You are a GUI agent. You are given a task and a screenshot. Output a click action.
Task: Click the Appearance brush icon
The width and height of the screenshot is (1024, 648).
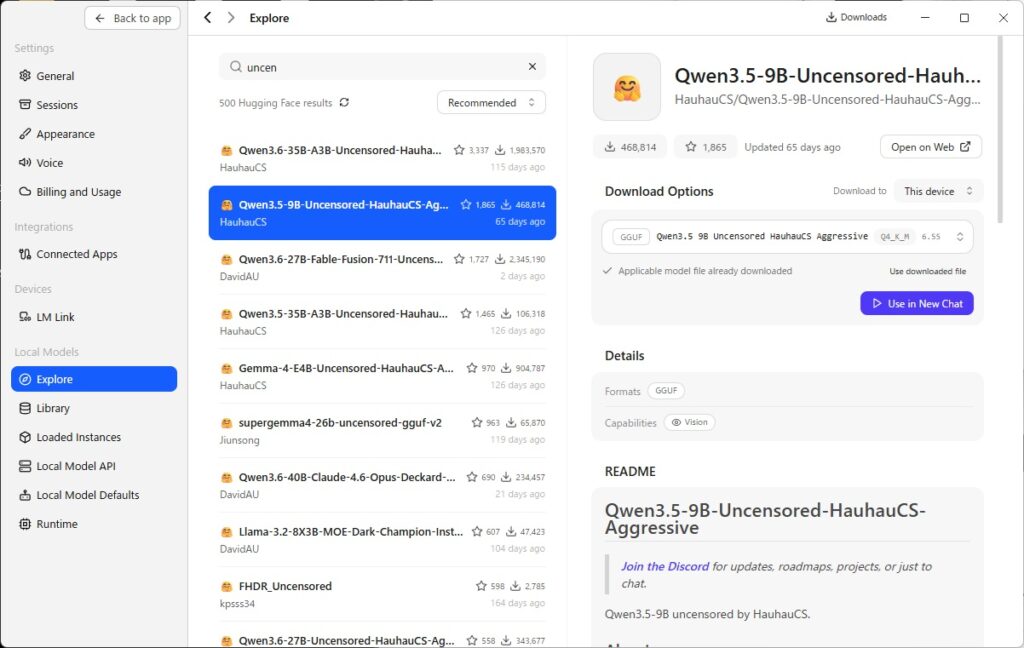(25, 134)
